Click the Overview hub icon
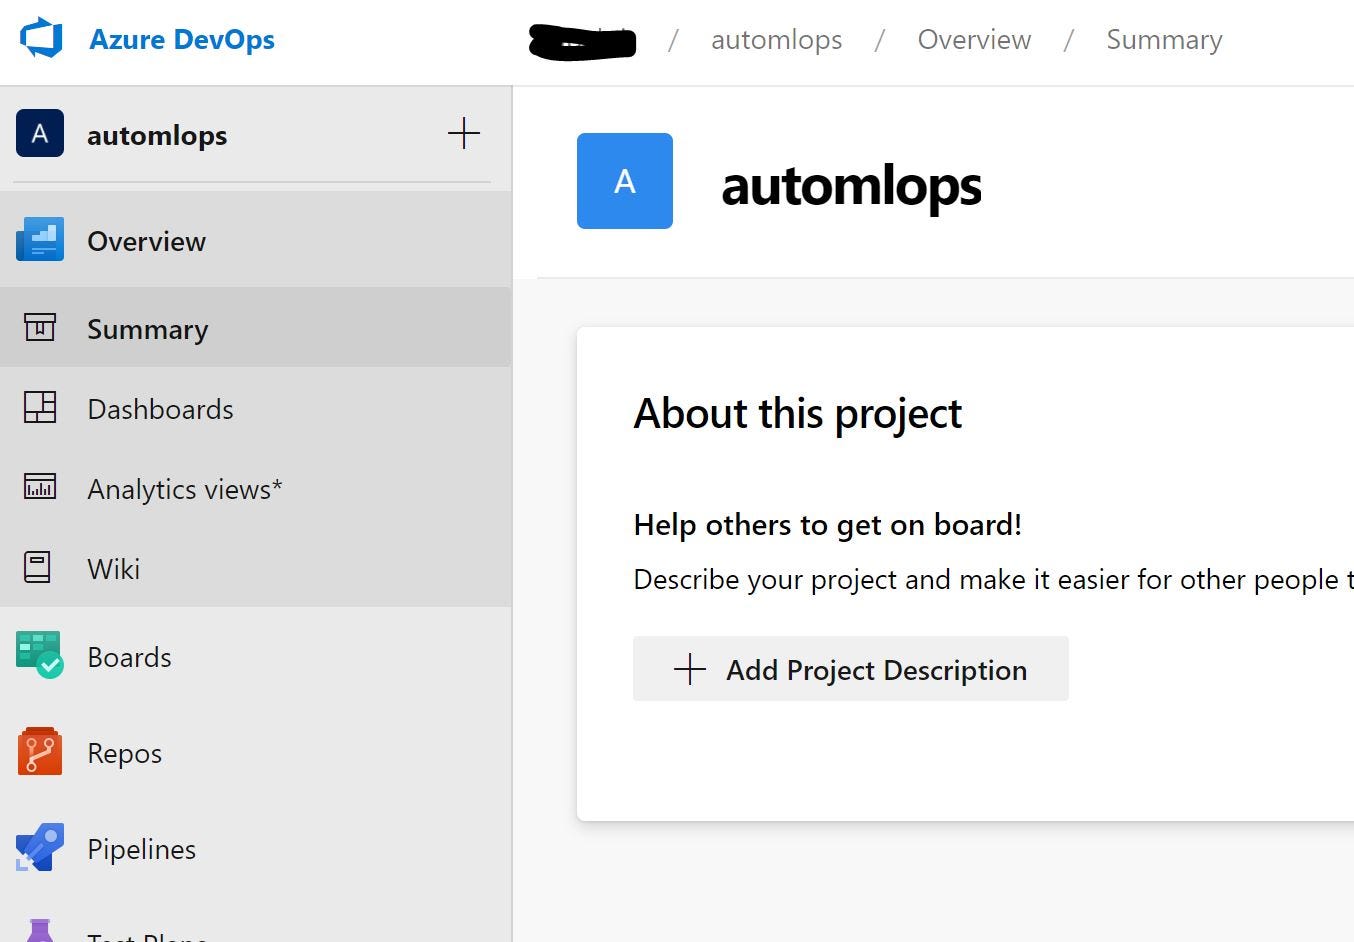 [40, 240]
